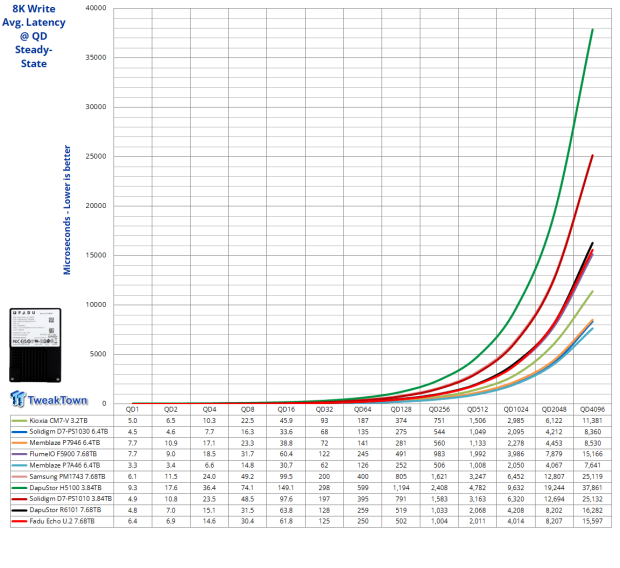Screen dimensions: 620x568
Task: Click the TweakTown logo
Action: [x=49, y=399]
